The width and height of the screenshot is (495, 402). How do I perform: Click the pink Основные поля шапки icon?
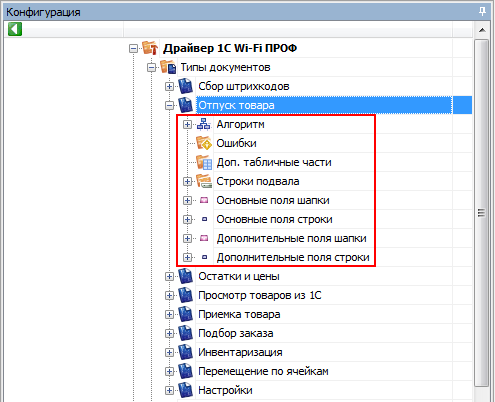tap(204, 200)
